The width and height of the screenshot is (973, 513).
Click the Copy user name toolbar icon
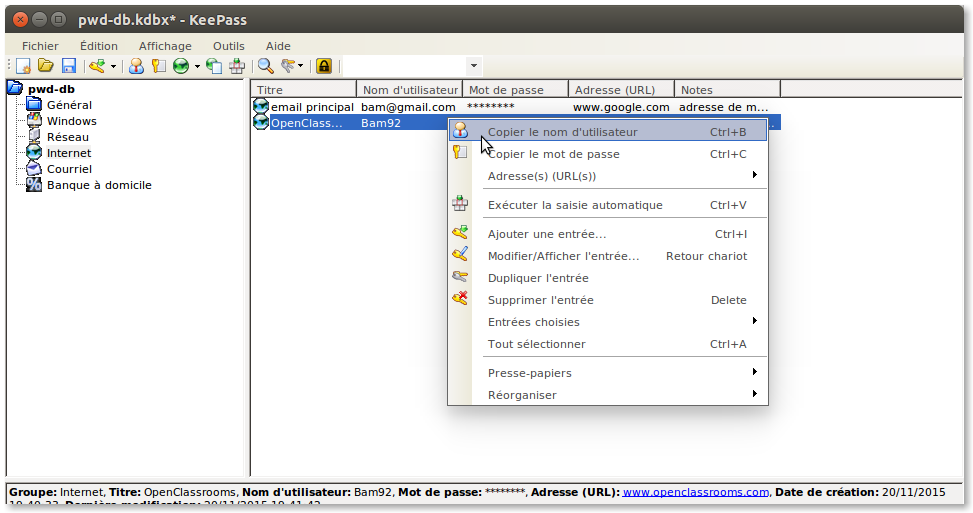137,66
